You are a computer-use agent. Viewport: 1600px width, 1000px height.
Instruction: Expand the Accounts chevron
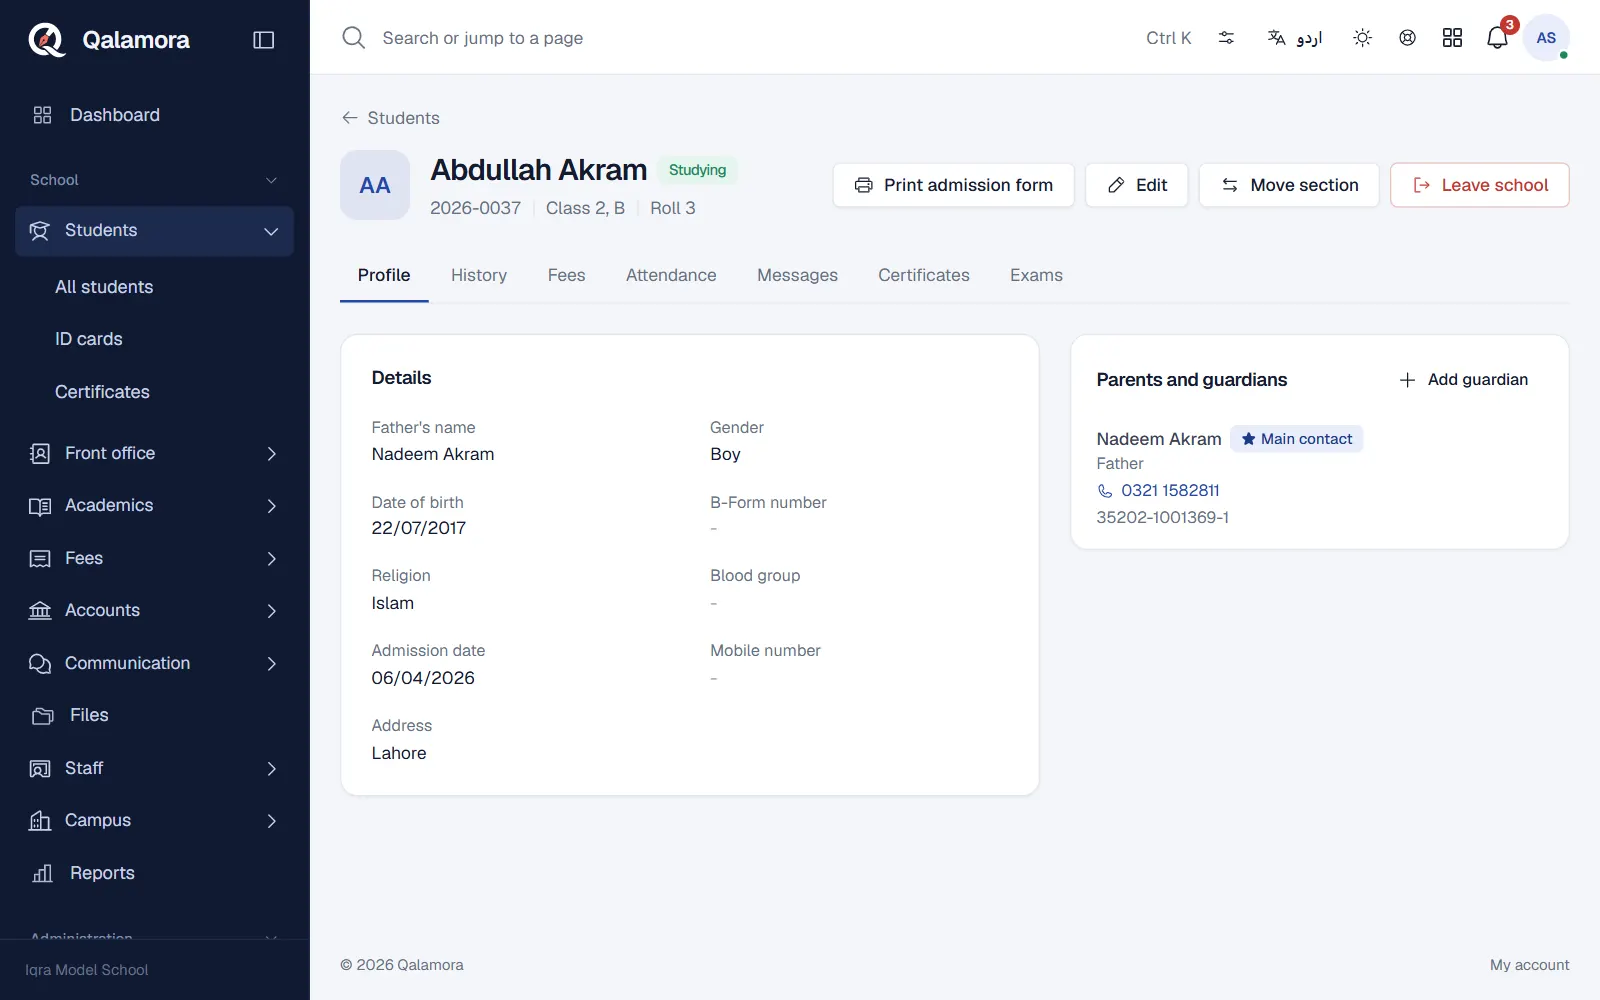(272, 611)
